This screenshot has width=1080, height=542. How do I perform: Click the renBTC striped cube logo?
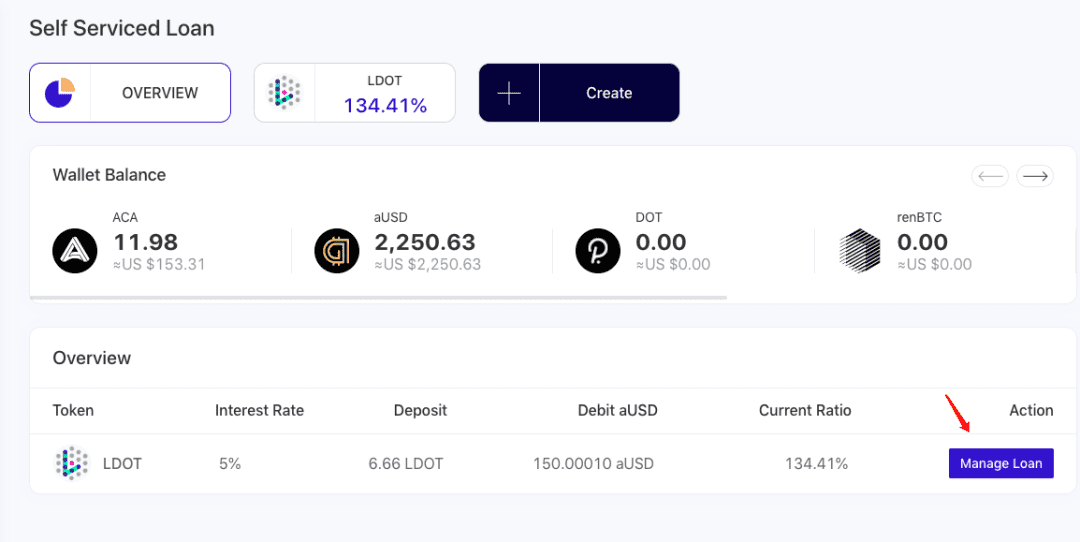click(860, 251)
